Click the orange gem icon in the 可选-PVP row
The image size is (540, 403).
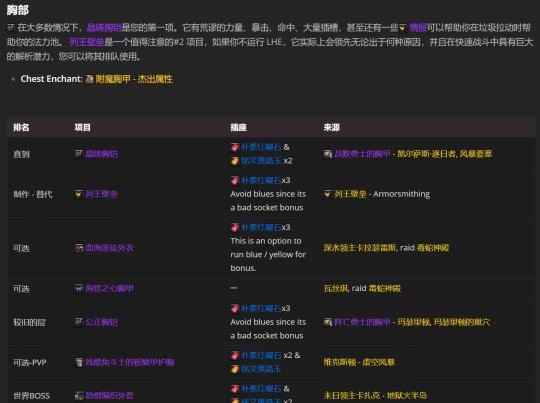235,369
